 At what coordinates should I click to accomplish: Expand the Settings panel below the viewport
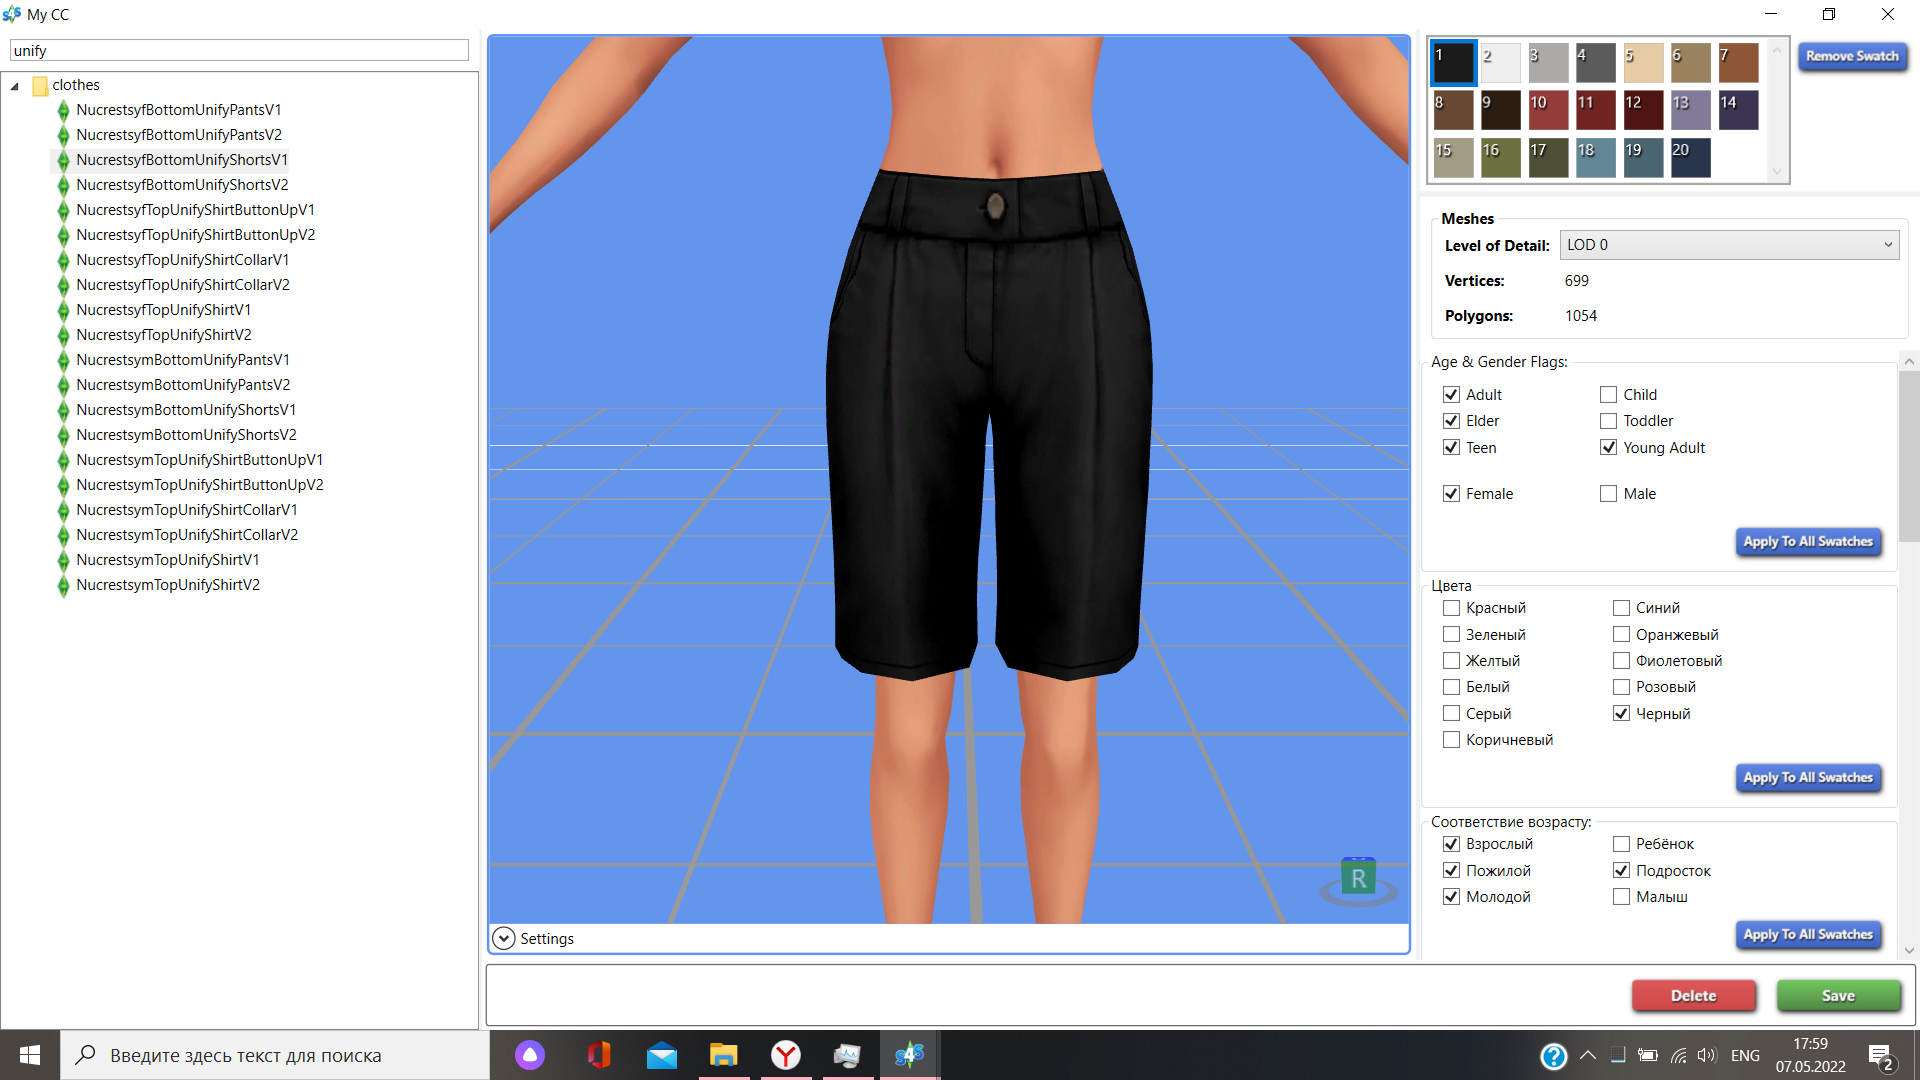pyautogui.click(x=504, y=938)
